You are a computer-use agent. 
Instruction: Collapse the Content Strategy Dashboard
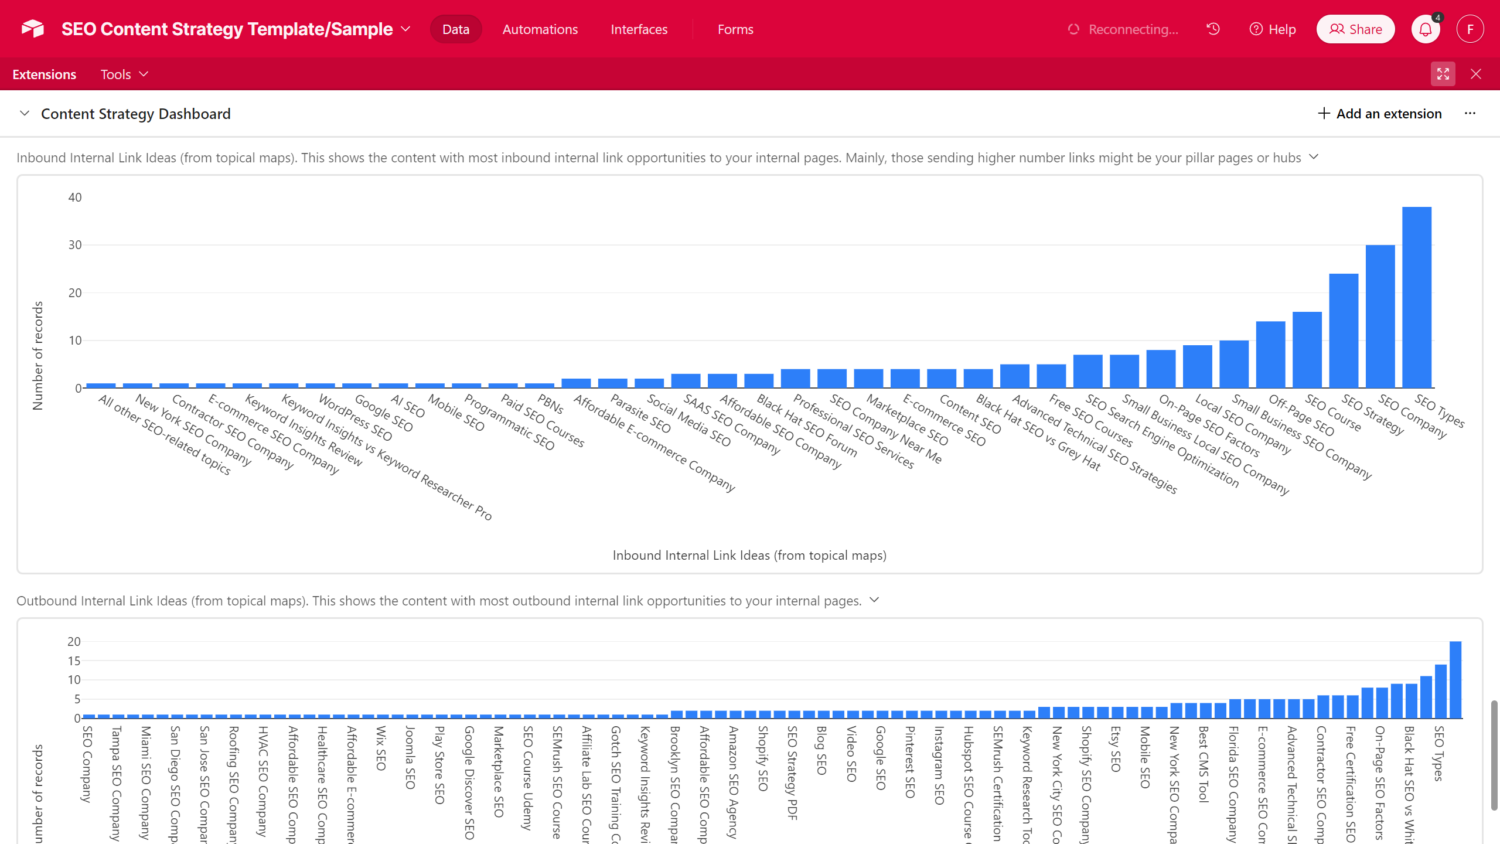tap(25, 114)
